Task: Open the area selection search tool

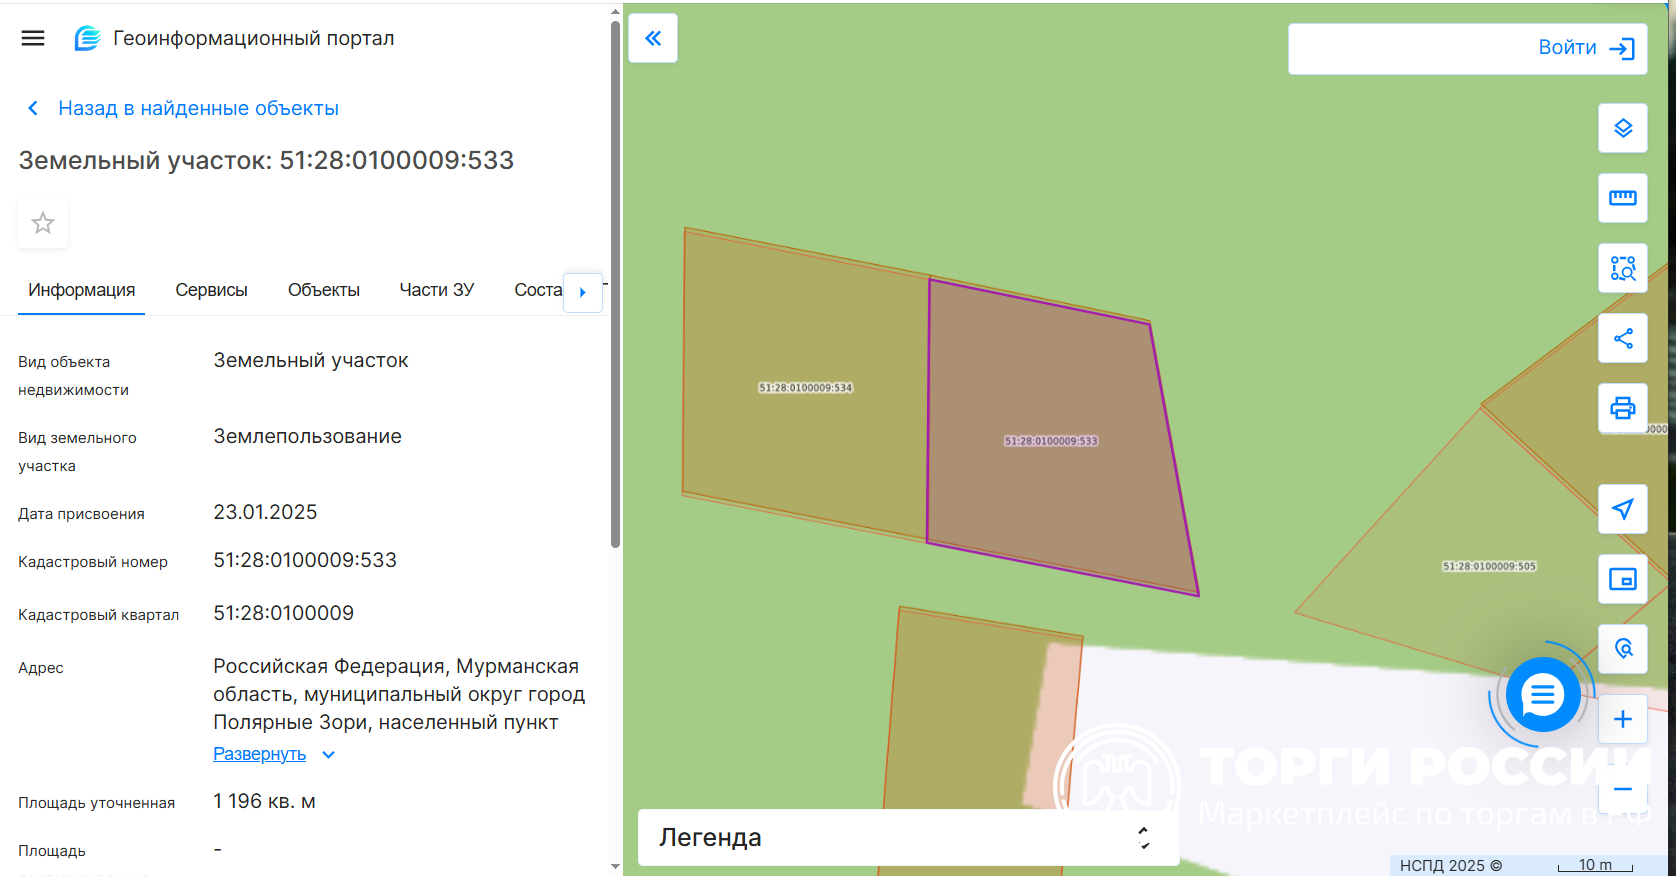Action: [1622, 268]
